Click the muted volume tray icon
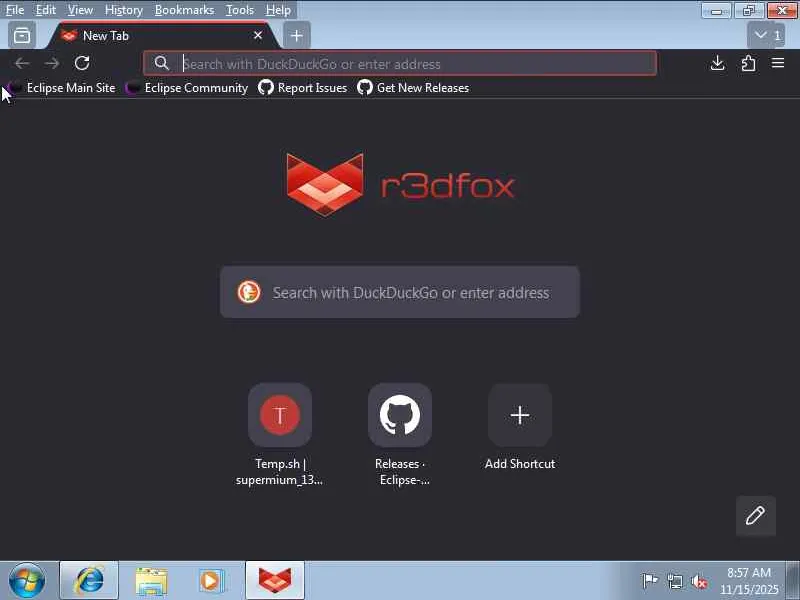The image size is (800, 600). pos(699,581)
